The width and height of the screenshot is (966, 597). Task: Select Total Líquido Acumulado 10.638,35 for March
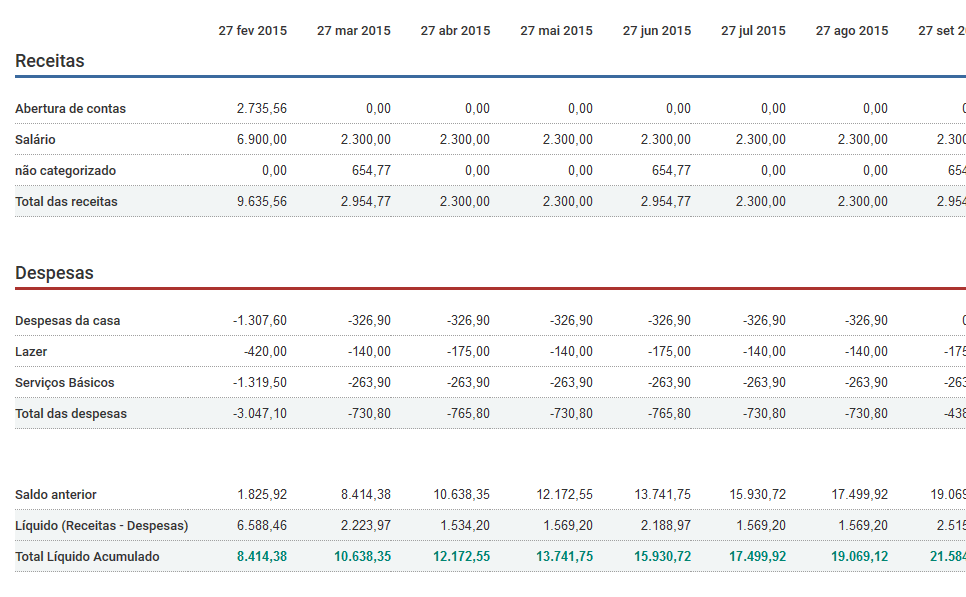[x=362, y=556]
